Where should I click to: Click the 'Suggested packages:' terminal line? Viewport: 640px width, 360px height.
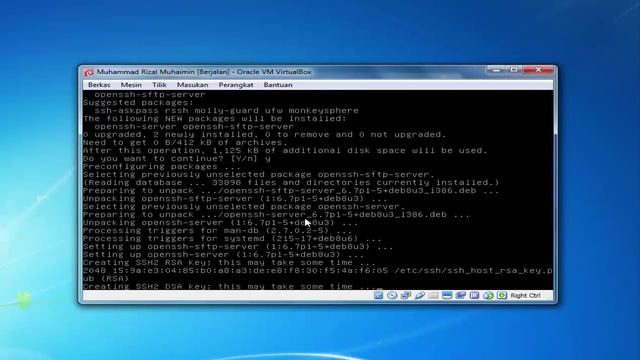click(138, 102)
